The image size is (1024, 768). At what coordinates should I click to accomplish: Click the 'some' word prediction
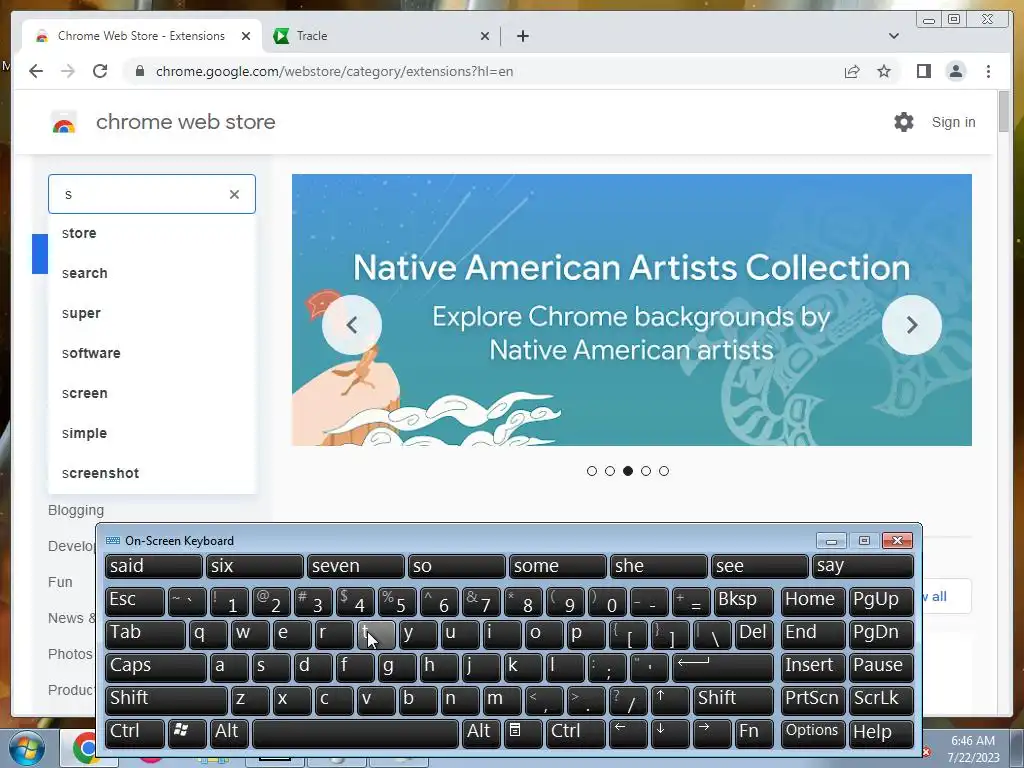pos(557,566)
